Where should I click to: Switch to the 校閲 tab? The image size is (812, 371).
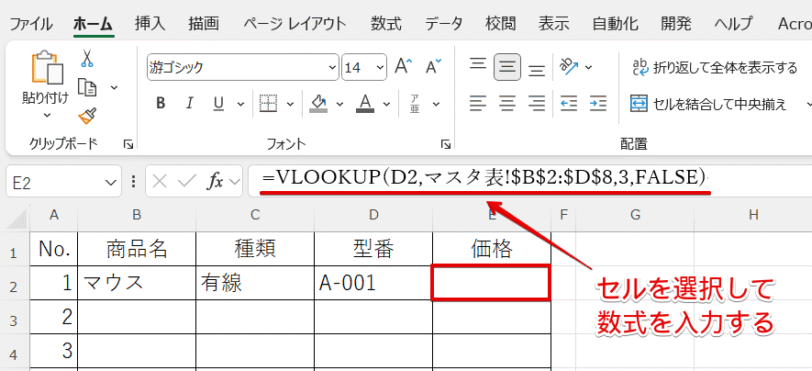(500, 23)
